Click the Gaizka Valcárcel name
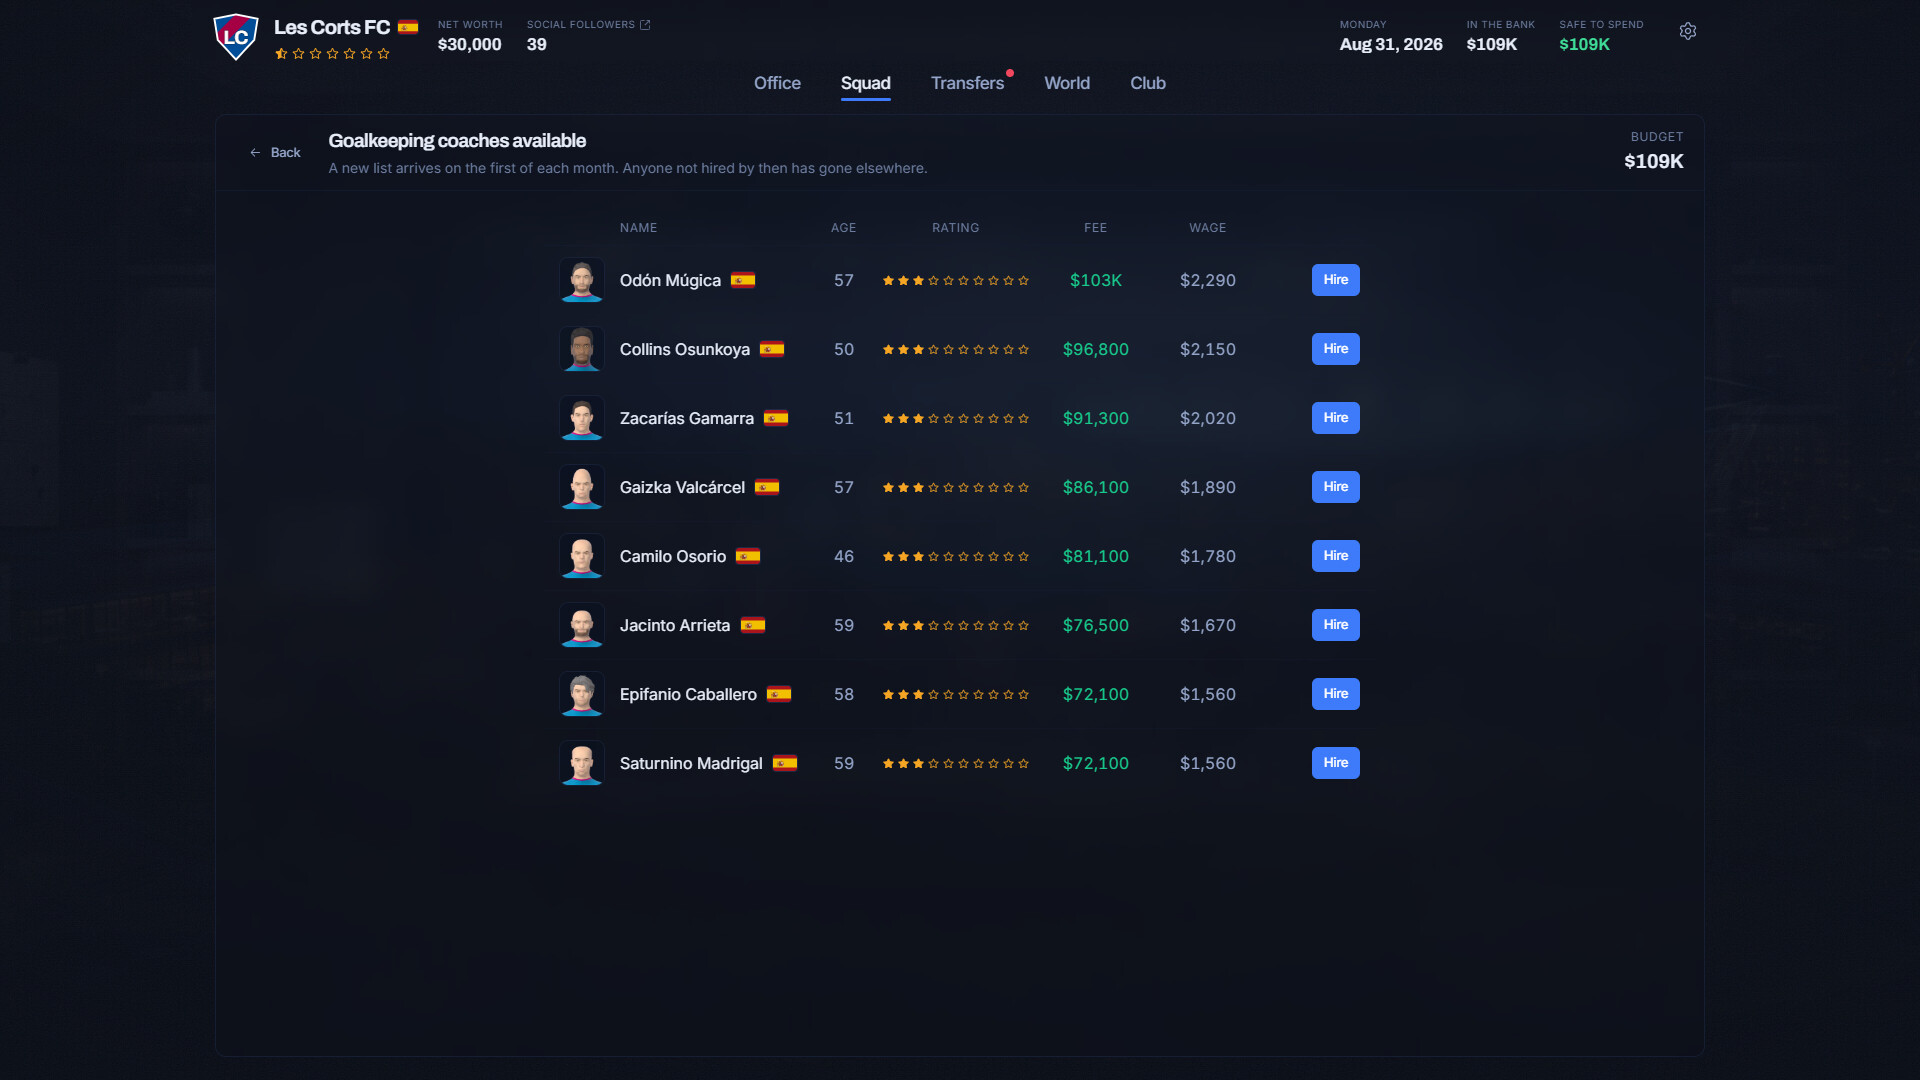Image resolution: width=1920 pixels, height=1080 pixels. pyautogui.click(x=682, y=487)
